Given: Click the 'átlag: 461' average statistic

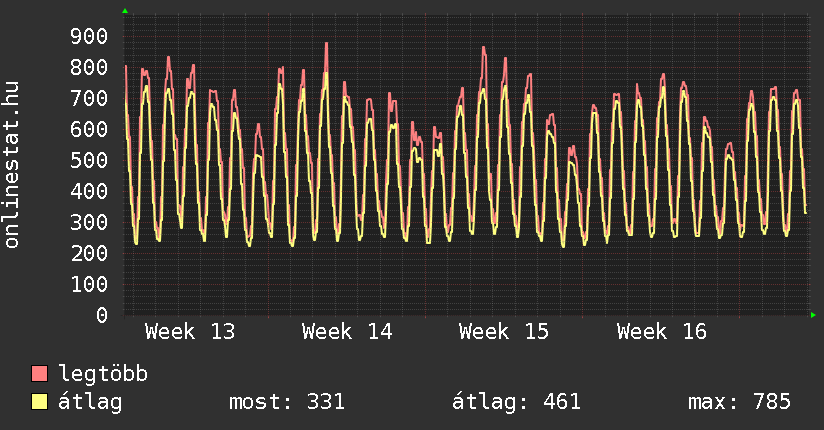Looking at the screenshot, I should [x=517, y=402].
